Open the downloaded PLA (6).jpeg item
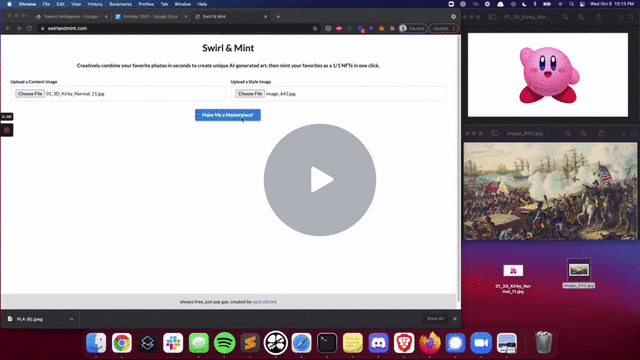The height and width of the screenshot is (360, 640). click(x=29, y=319)
